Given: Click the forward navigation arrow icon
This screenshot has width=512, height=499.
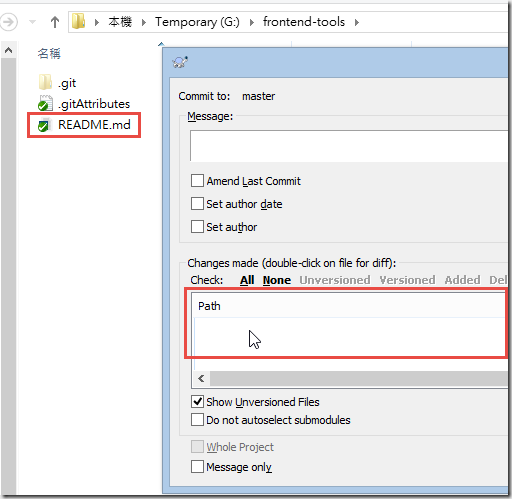Looking at the screenshot, I should (x=8, y=22).
